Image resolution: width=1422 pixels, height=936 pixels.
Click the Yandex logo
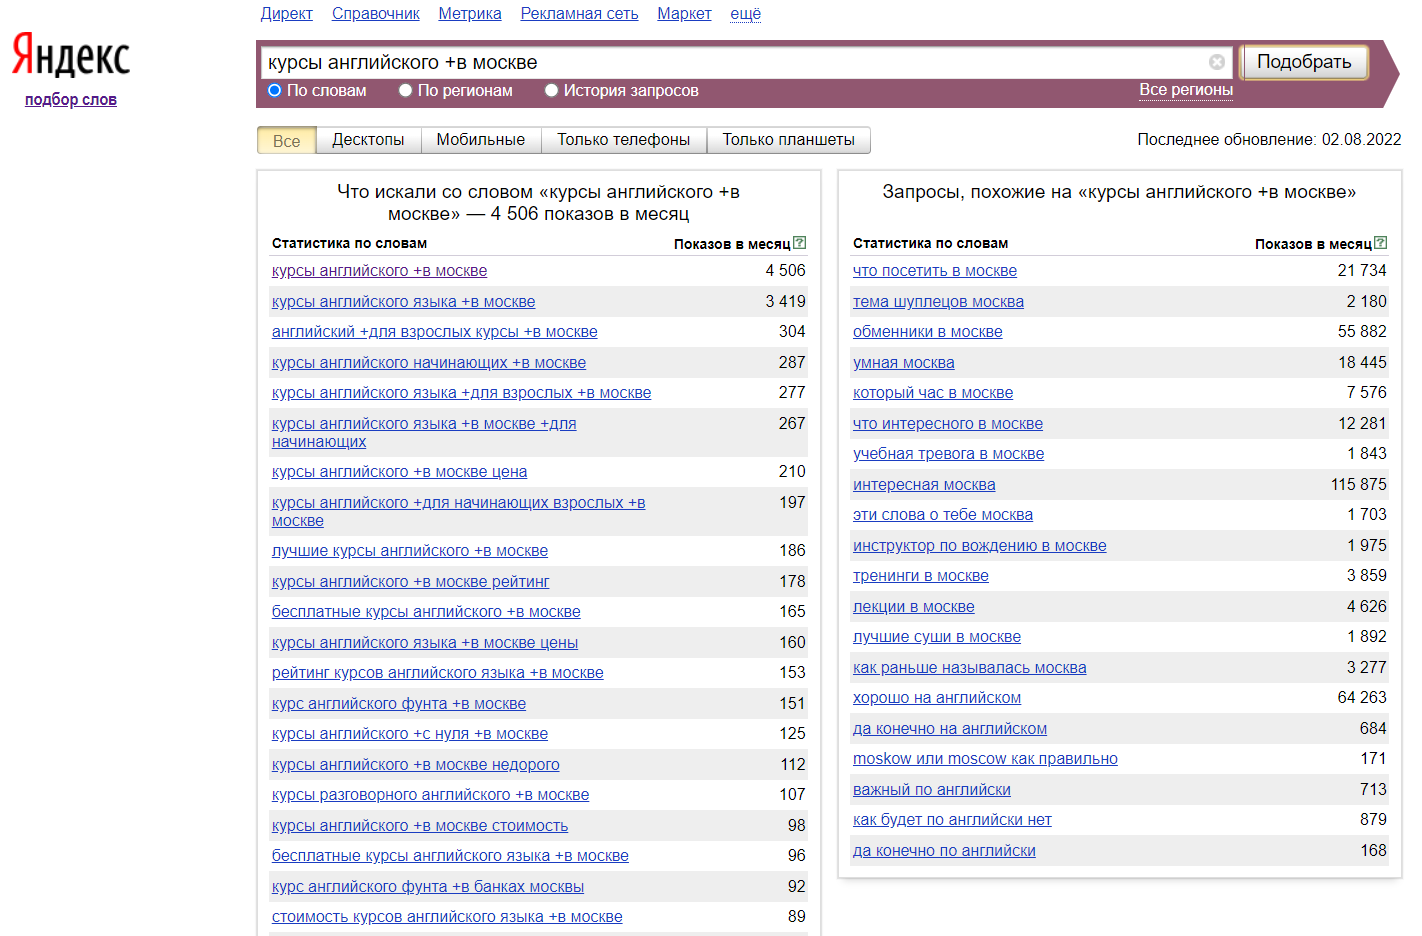click(71, 56)
